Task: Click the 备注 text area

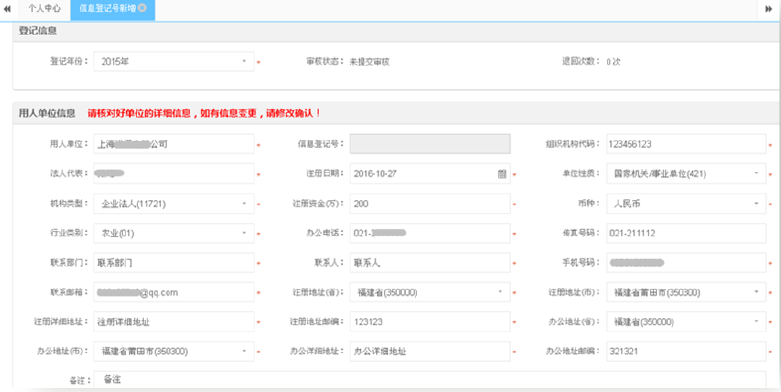Action: [x=430, y=380]
